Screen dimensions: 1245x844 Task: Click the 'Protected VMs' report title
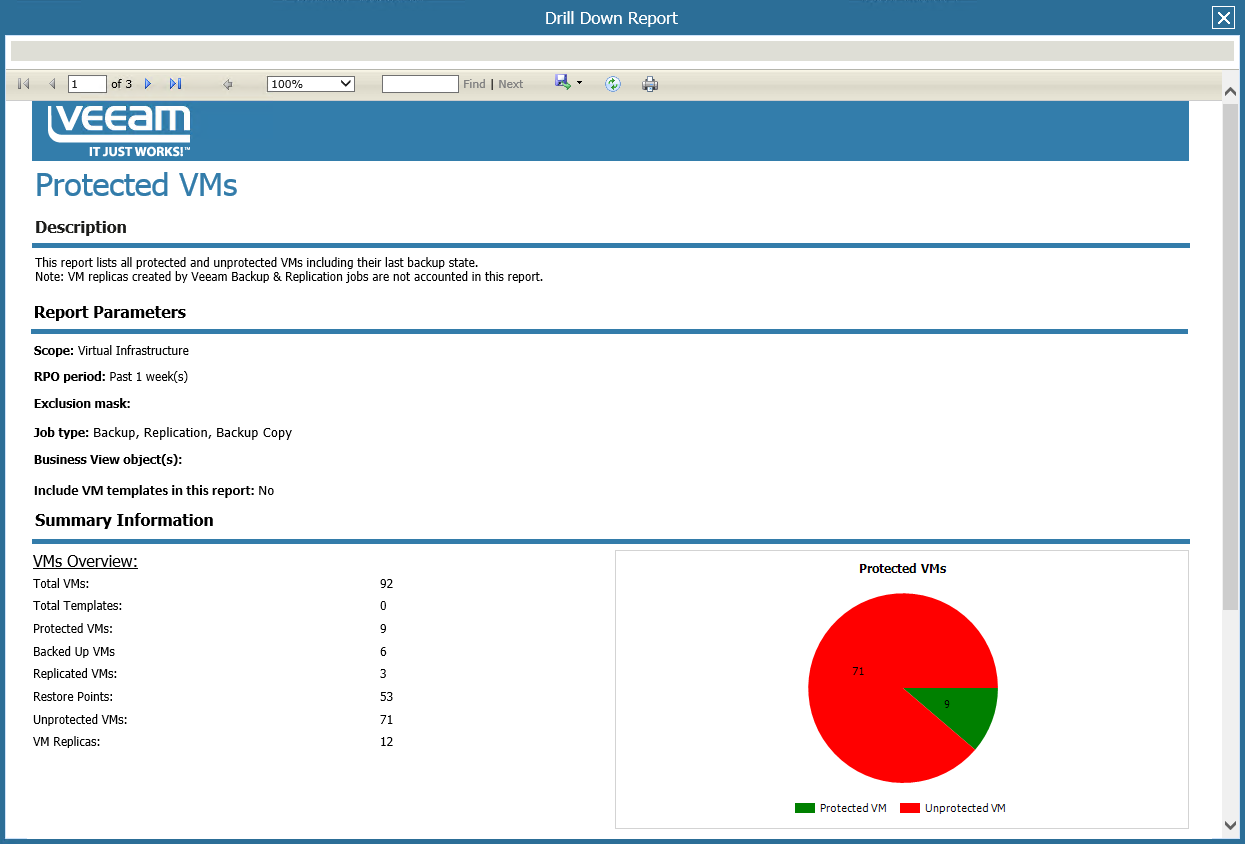pyautogui.click(x=136, y=185)
